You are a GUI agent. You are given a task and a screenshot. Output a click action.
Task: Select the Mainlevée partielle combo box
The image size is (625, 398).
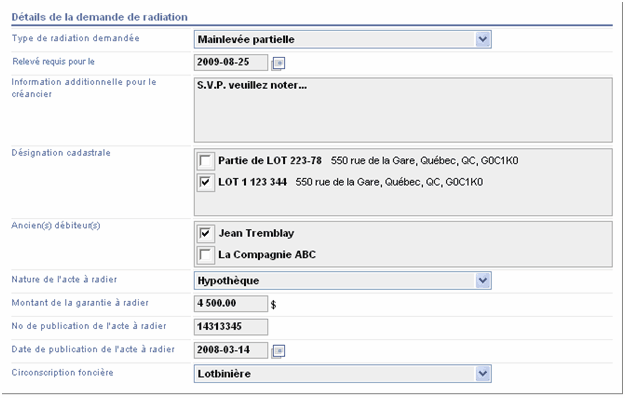pos(342,39)
